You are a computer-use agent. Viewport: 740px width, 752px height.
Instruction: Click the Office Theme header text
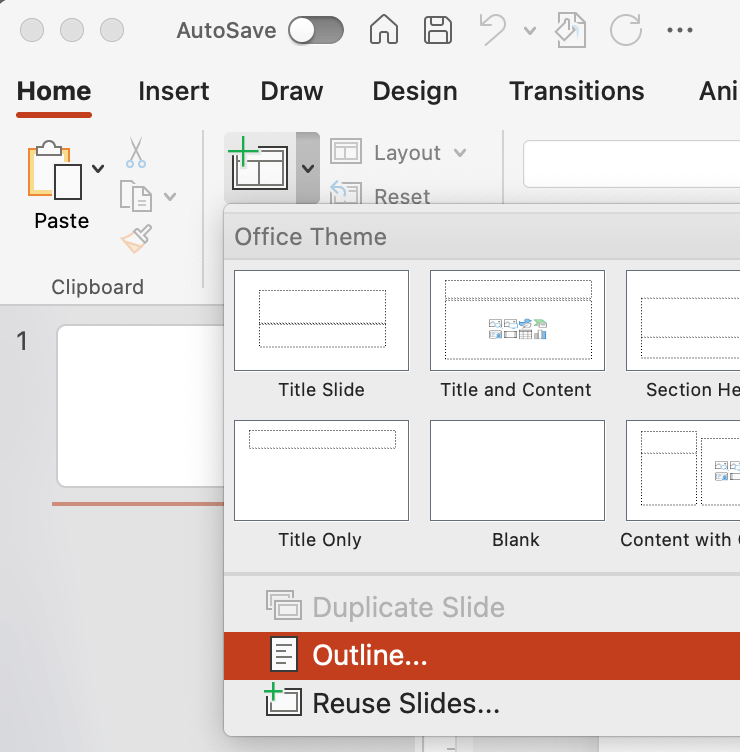(310, 237)
